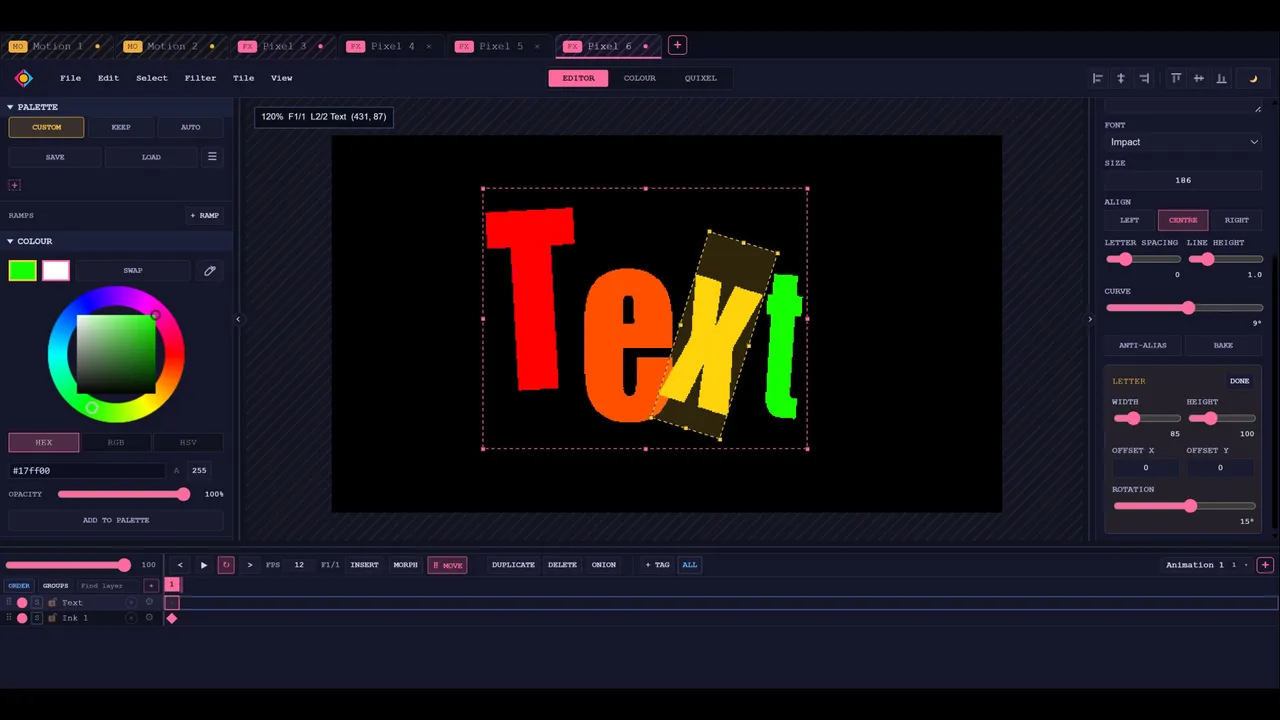The height and width of the screenshot is (720, 1280).
Task: Select green foreground colour swatch
Action: coord(23,271)
